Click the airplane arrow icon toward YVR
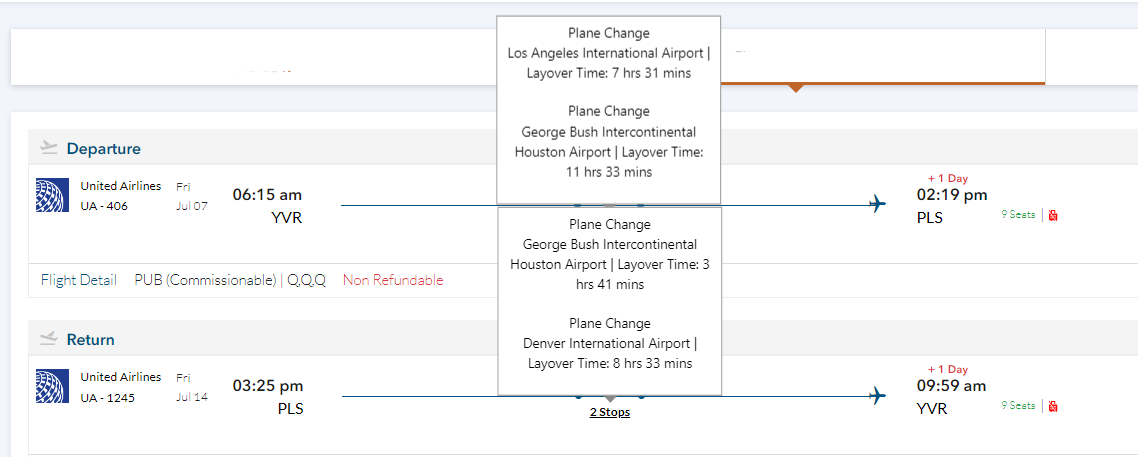Screen dimensions: 1138x457 click(878, 396)
